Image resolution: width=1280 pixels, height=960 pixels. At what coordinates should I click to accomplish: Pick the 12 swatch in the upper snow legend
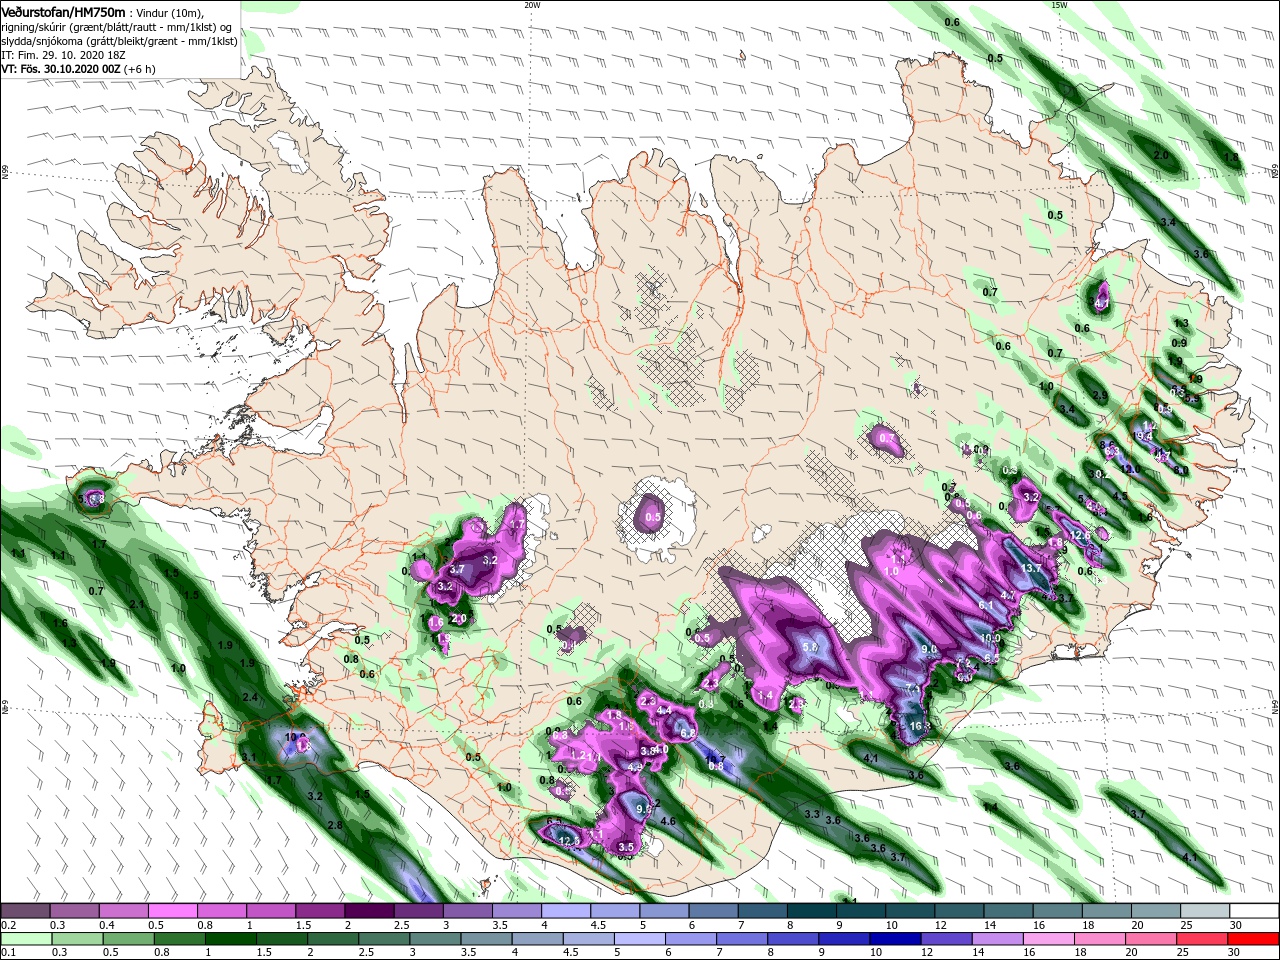click(960, 910)
